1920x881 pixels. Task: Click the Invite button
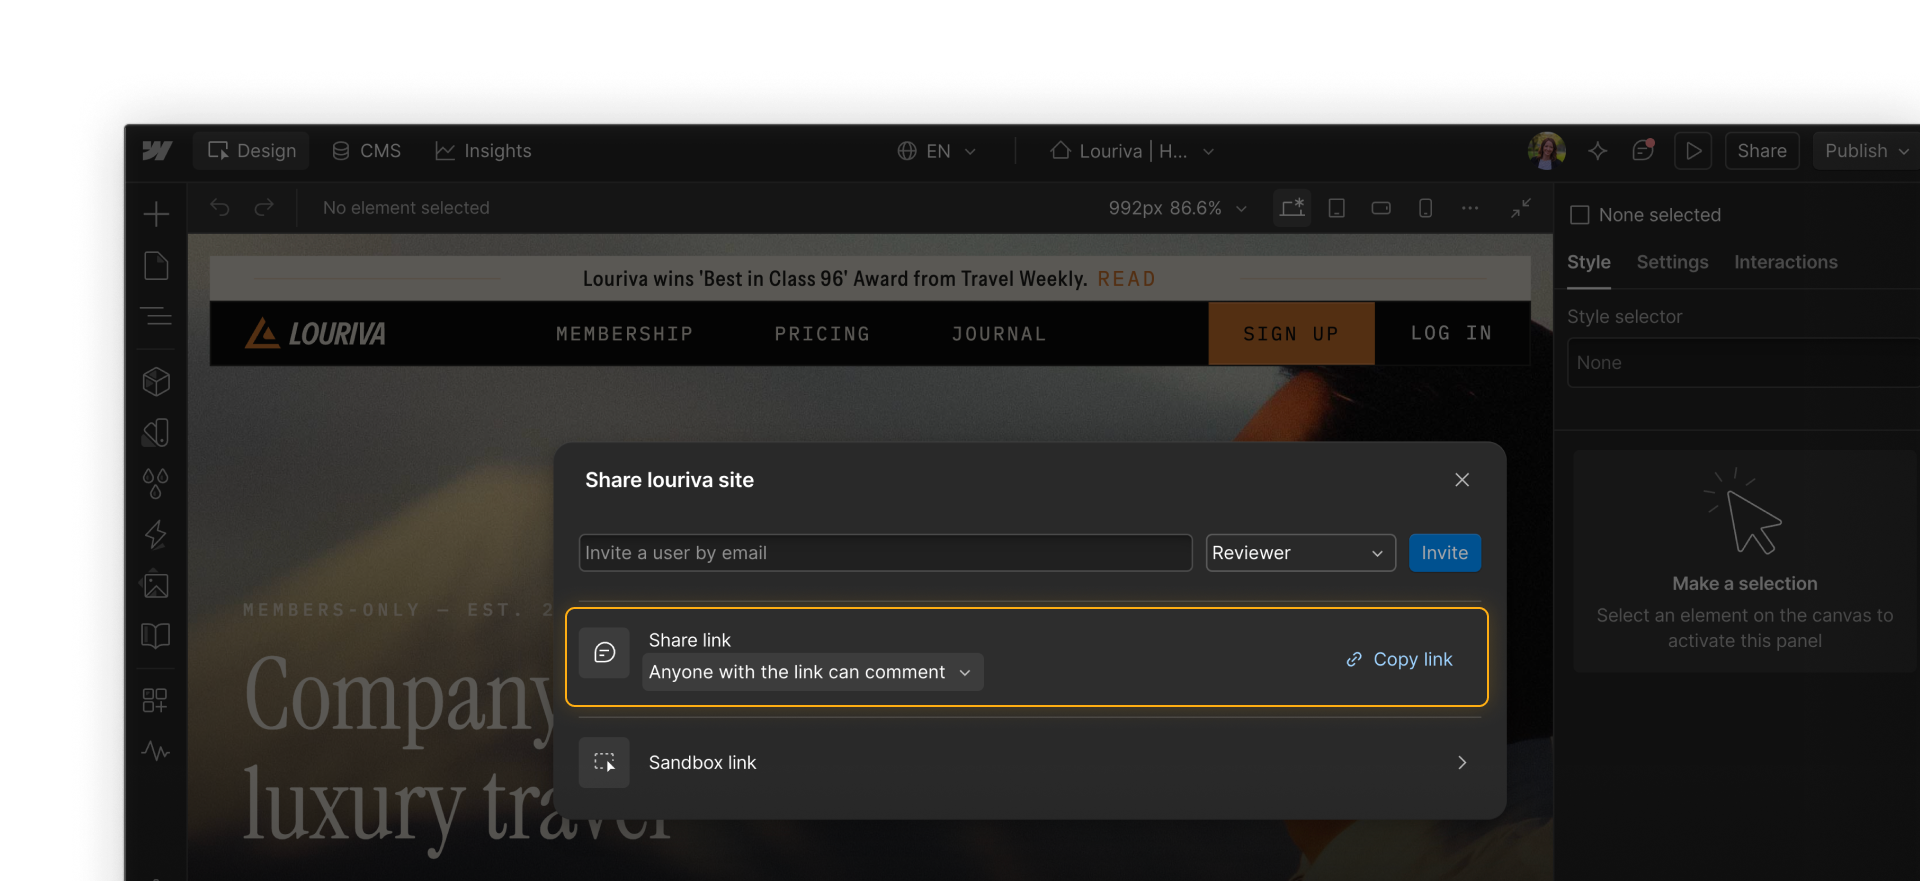1444,553
